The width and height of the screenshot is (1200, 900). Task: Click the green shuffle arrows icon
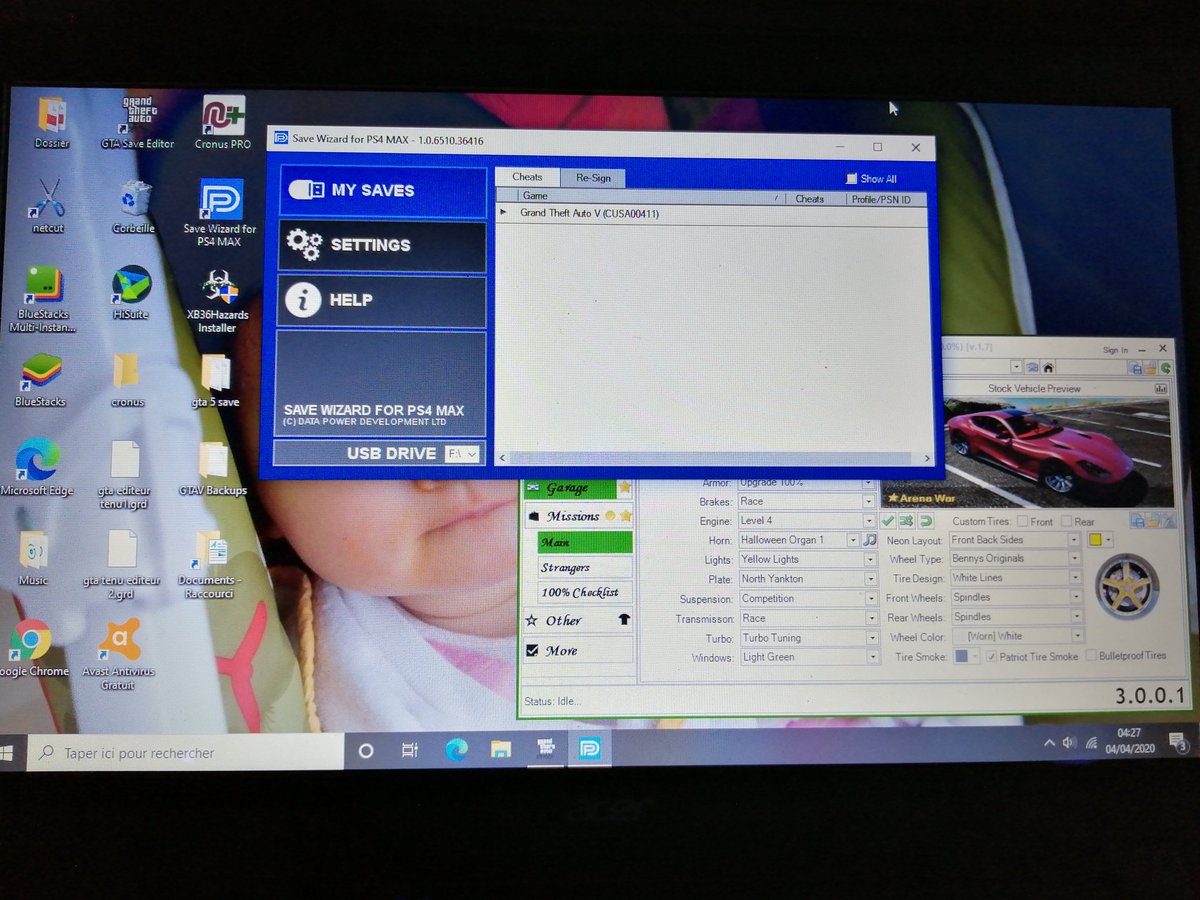906,521
